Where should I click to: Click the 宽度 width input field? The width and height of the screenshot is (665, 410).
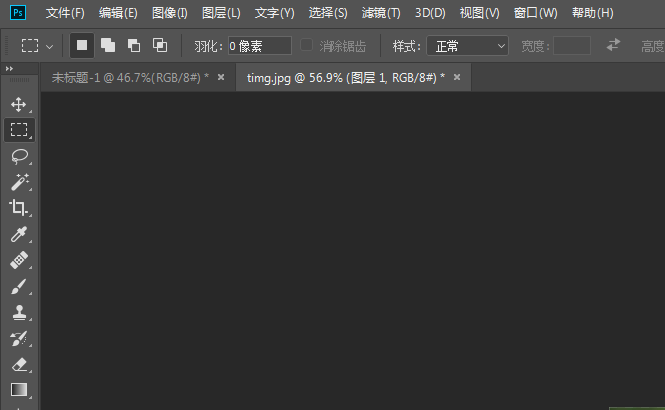pyautogui.click(x=572, y=46)
